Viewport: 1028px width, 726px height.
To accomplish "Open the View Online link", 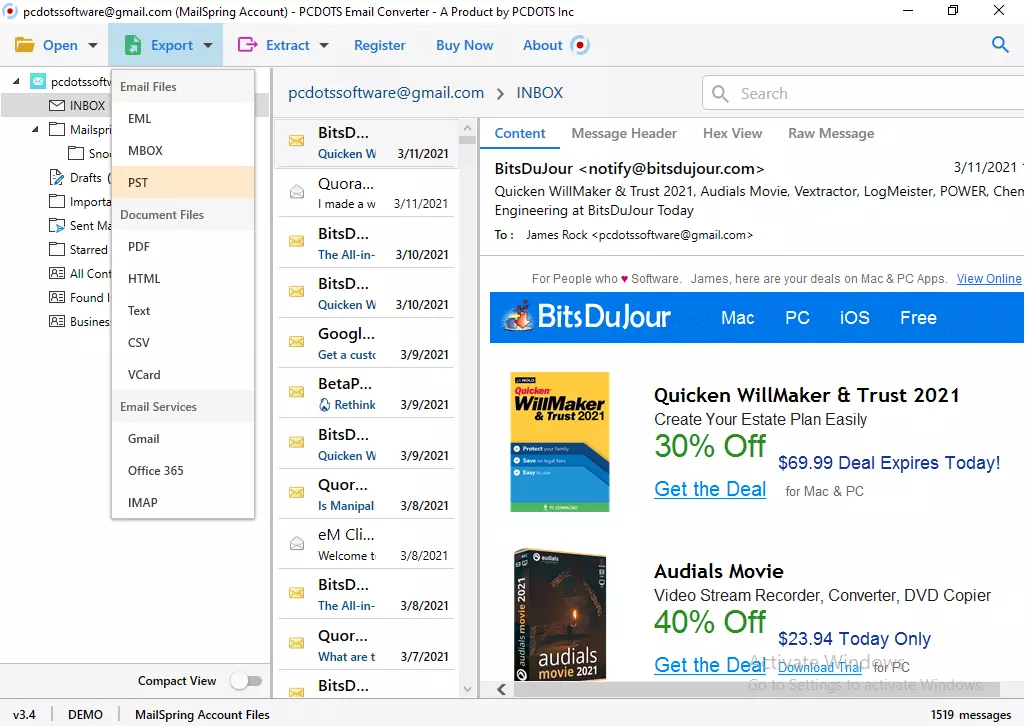I will (989, 279).
